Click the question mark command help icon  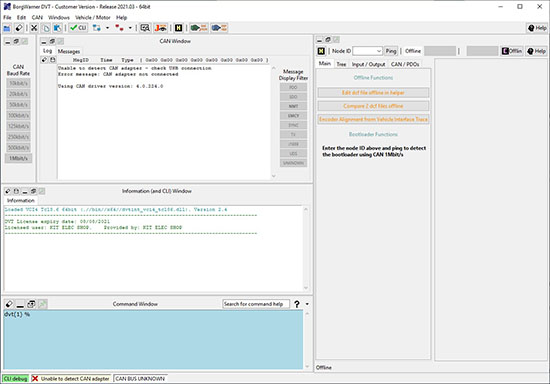coord(297,304)
